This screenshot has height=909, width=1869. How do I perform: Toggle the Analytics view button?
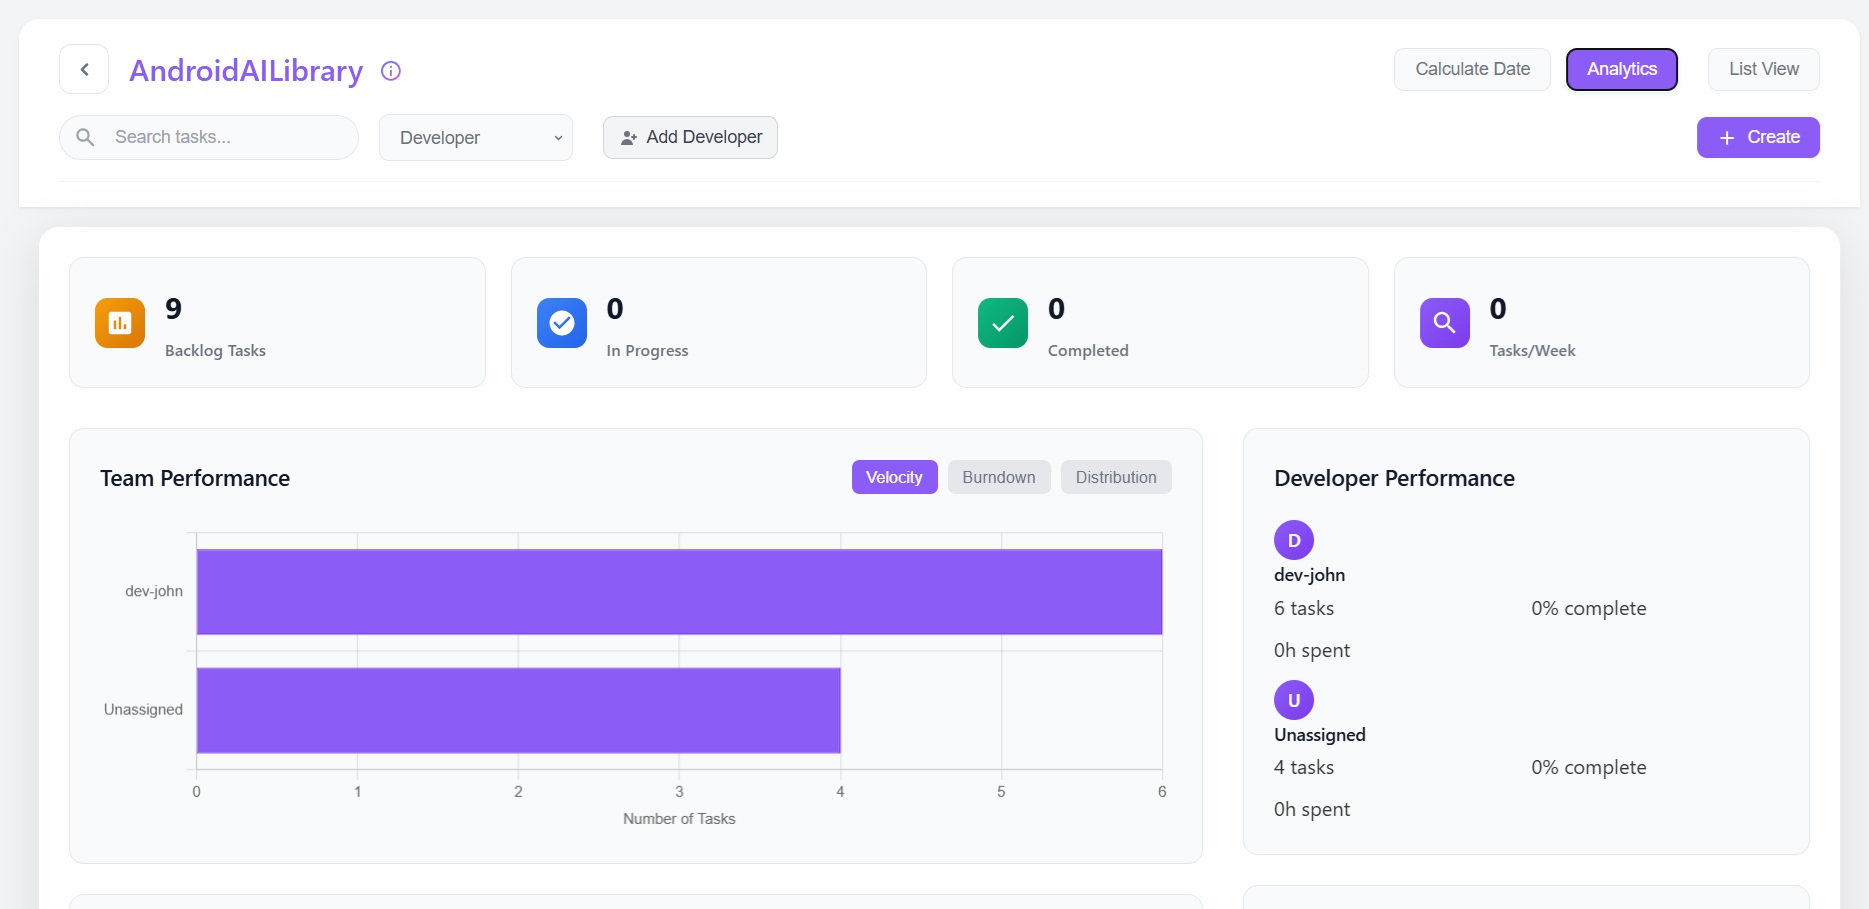[x=1621, y=69]
